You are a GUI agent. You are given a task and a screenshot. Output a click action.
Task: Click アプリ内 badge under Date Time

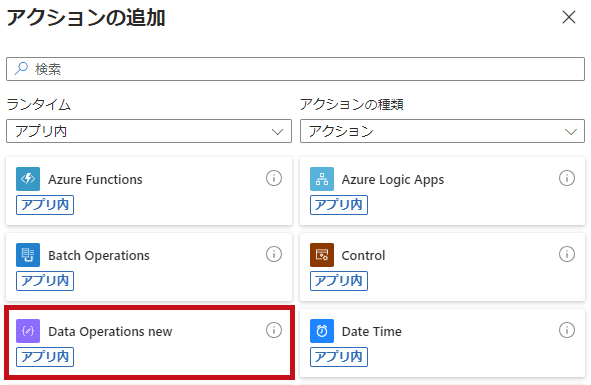(x=339, y=357)
